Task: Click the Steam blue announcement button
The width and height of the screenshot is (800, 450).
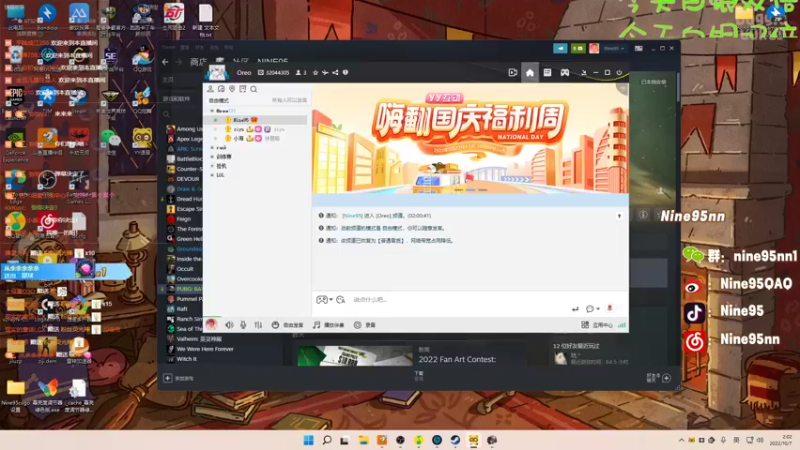Action: 560,48
